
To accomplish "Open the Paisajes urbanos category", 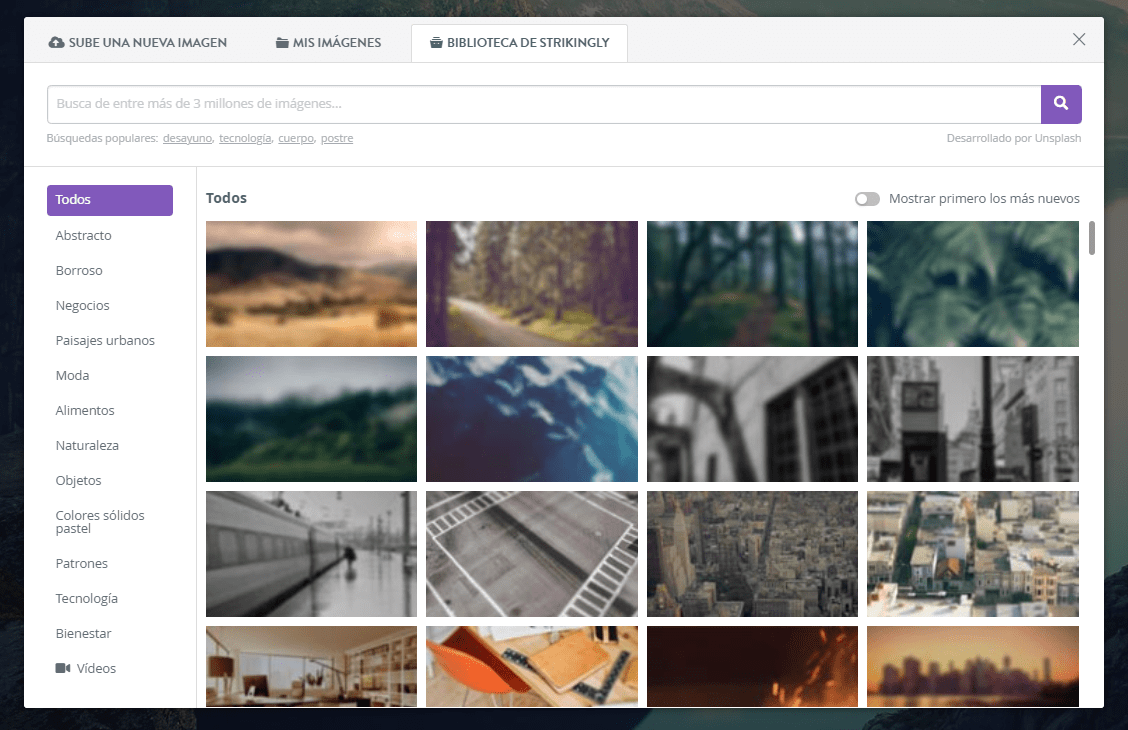I will point(105,340).
